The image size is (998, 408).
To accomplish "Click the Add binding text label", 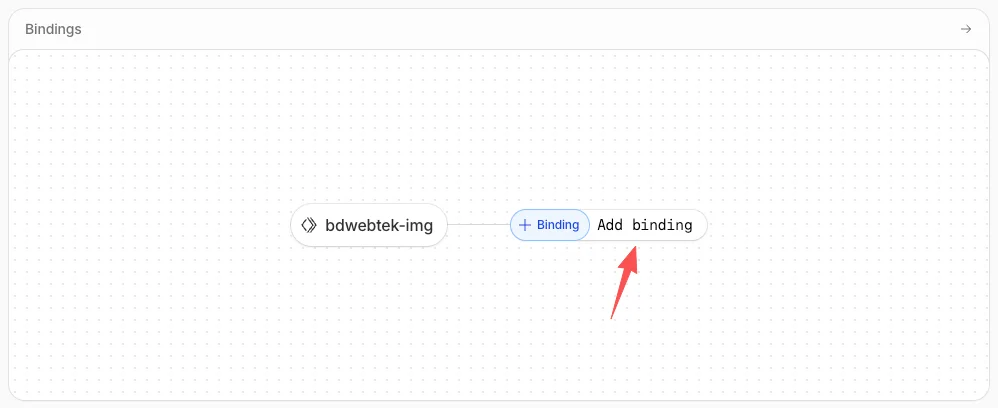I will (645, 225).
